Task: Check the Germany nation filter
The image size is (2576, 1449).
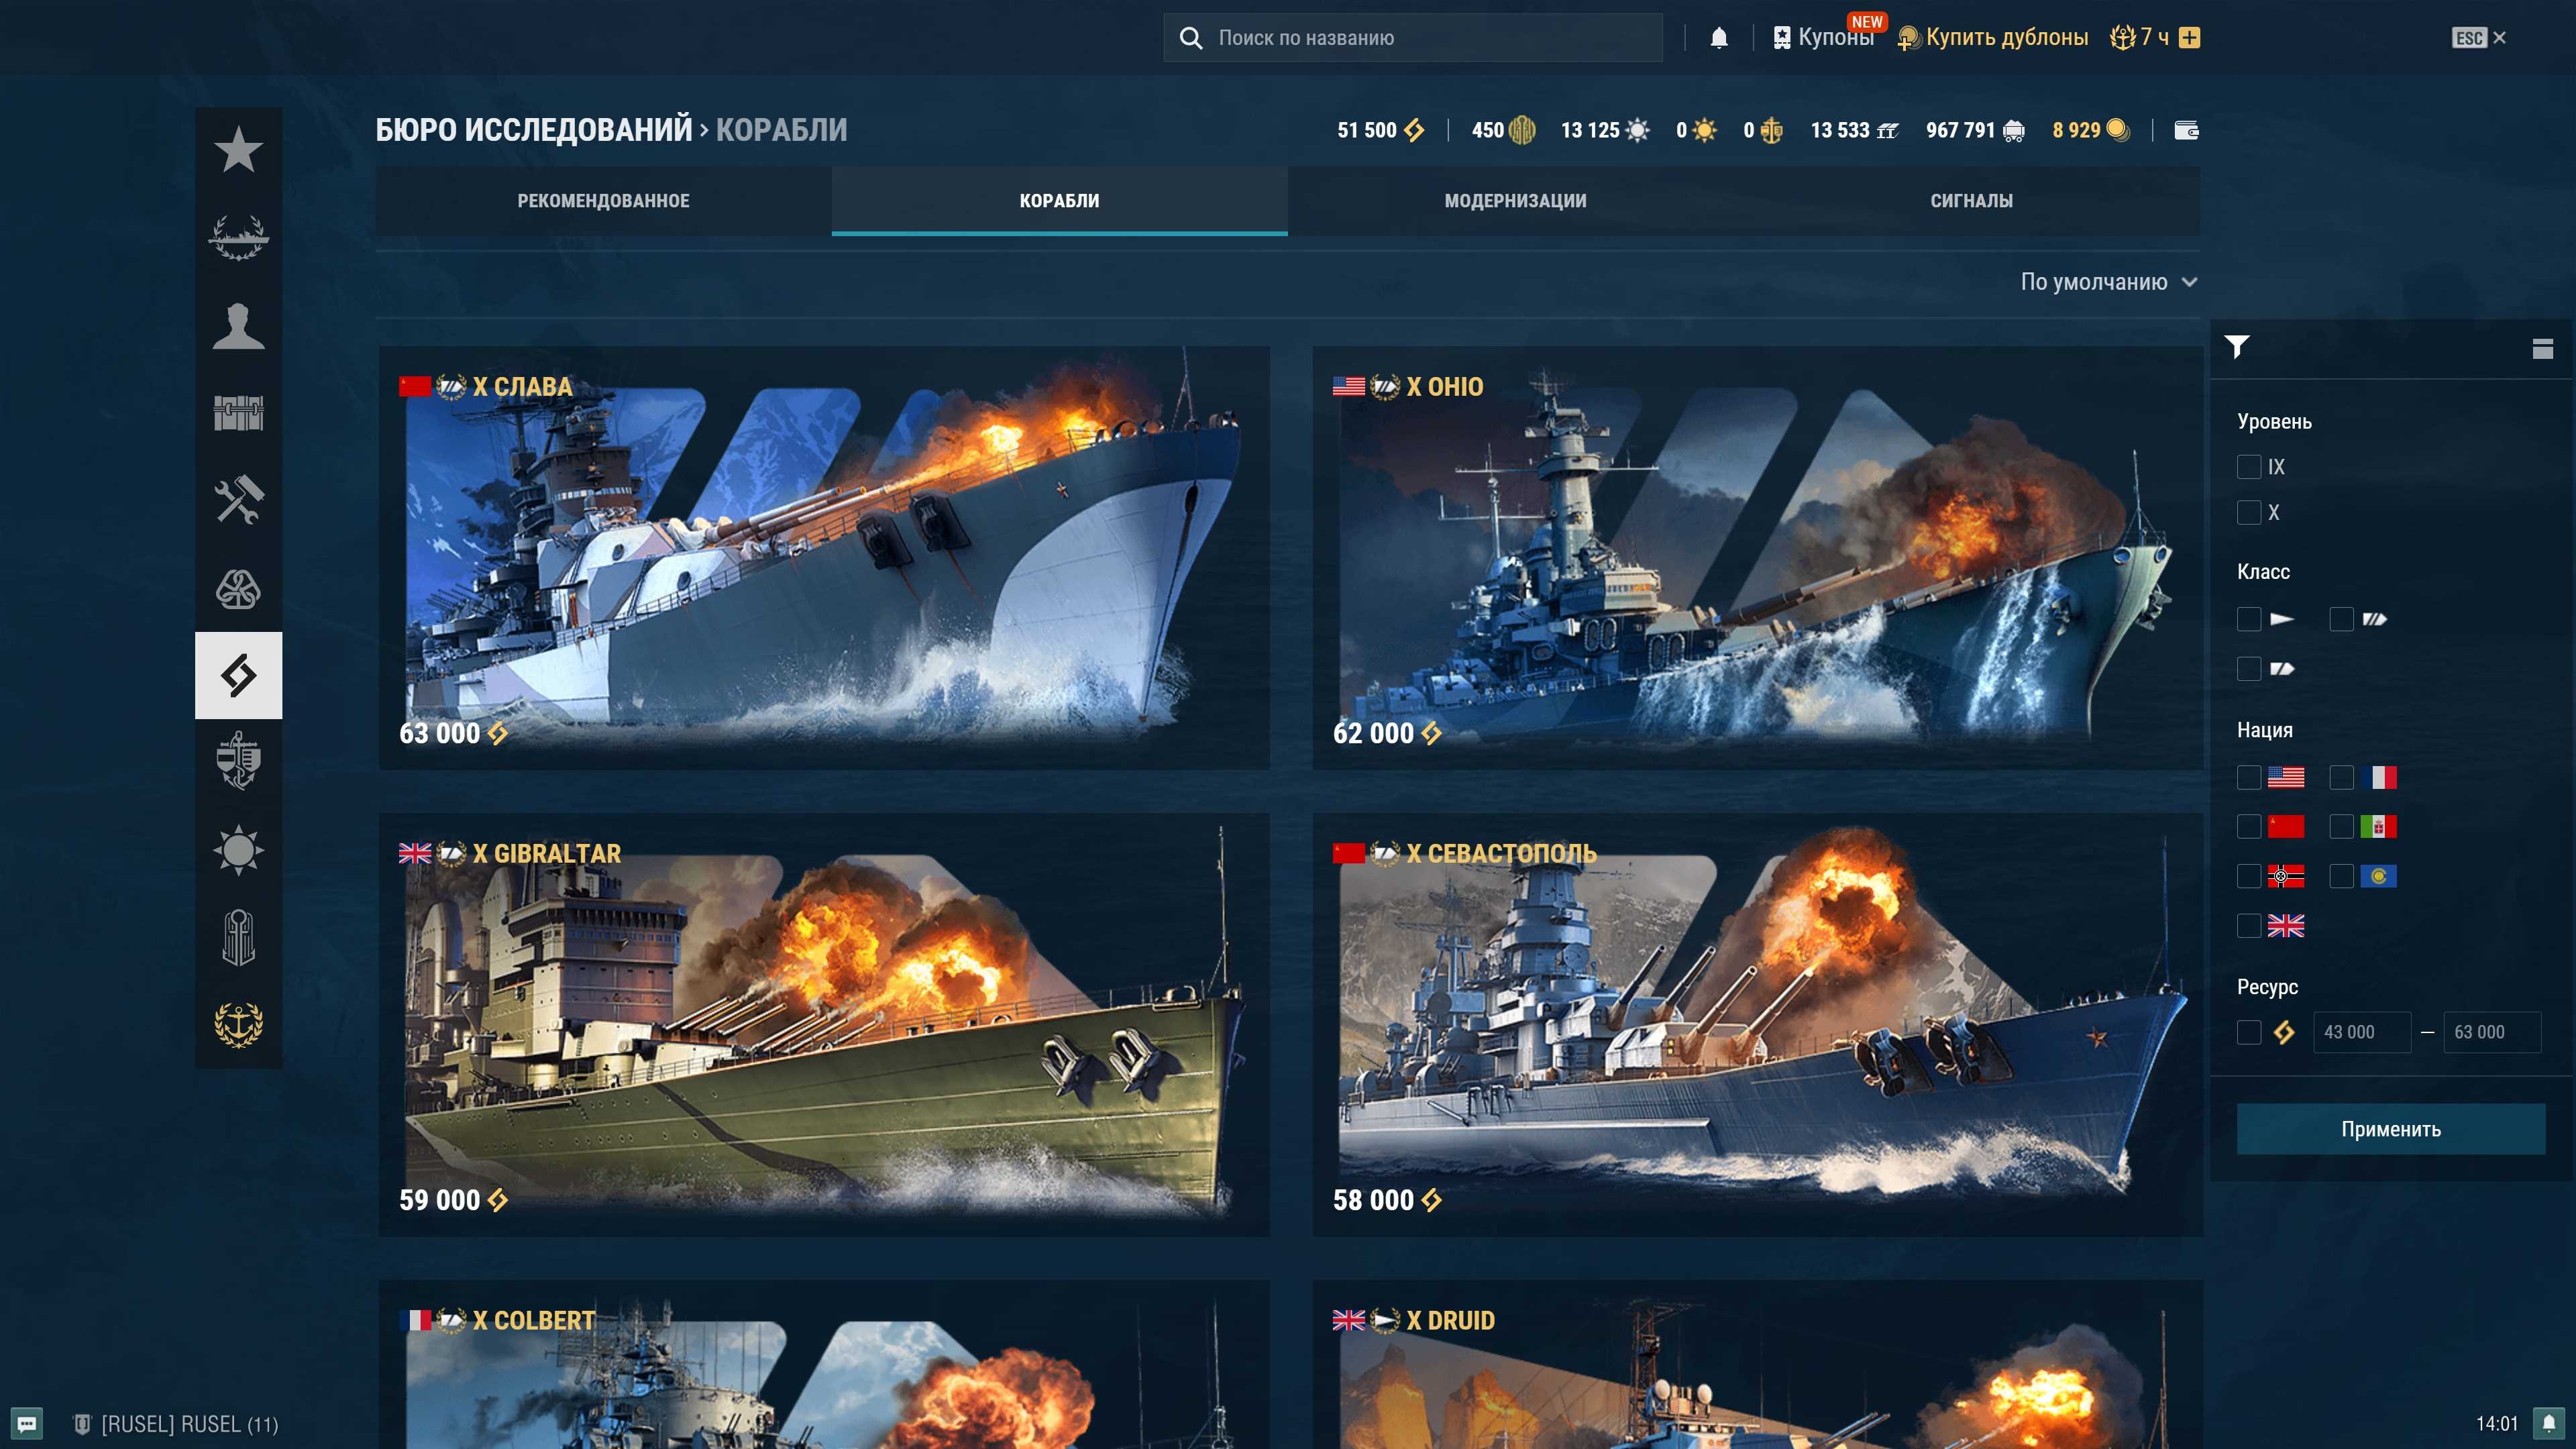Action: [x=2248, y=876]
